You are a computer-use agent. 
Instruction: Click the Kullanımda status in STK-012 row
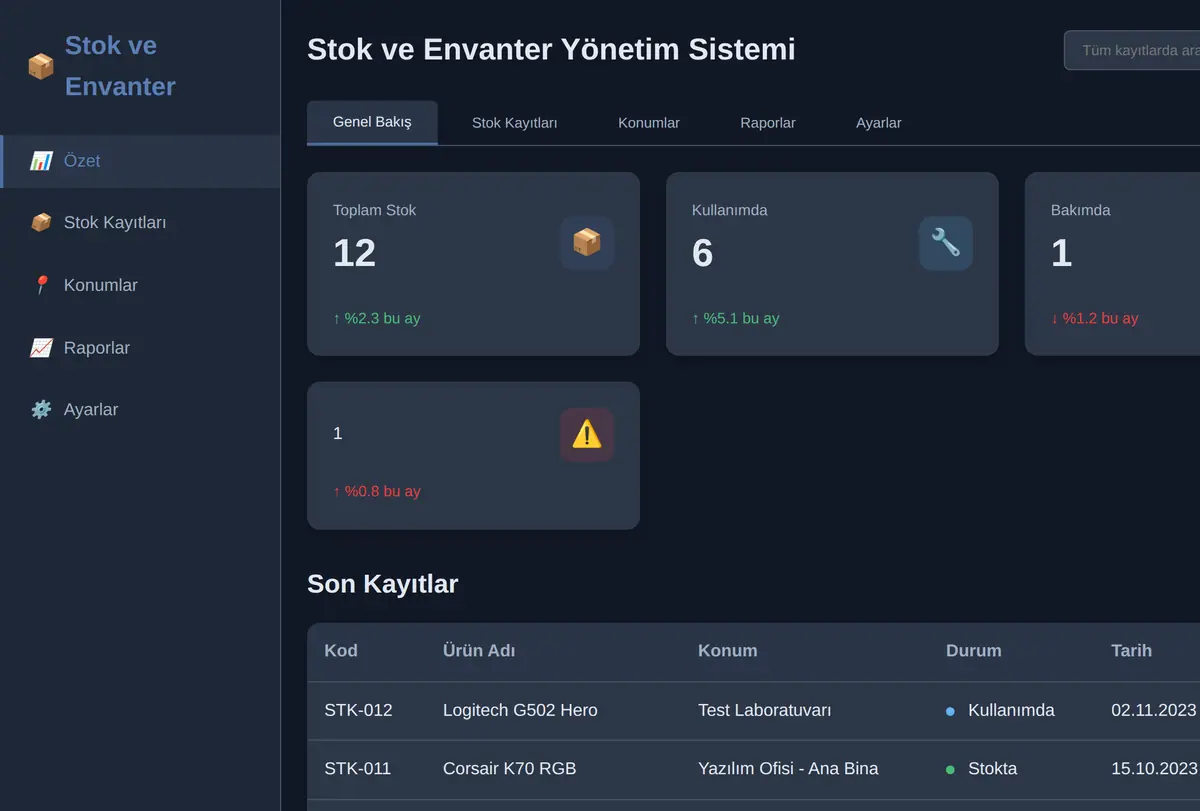[x=1000, y=711]
